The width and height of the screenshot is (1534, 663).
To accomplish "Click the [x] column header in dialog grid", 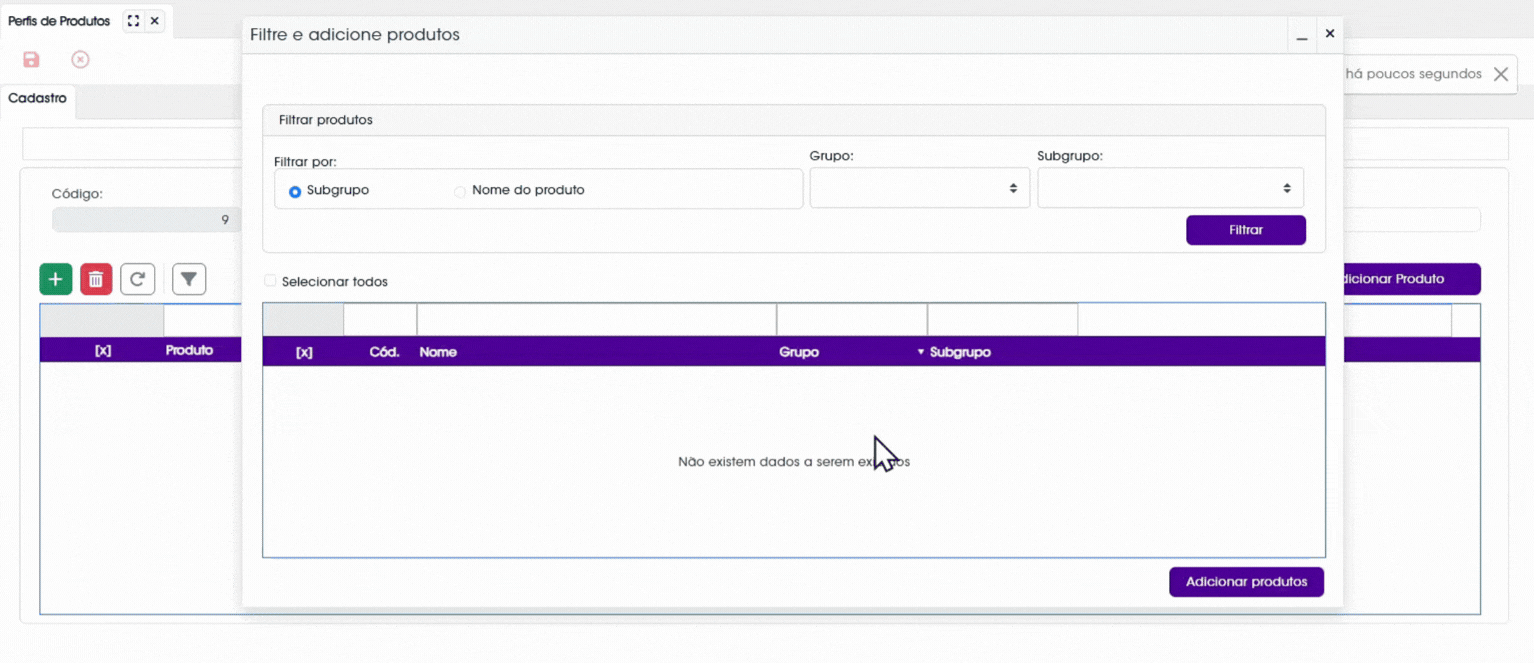I will [304, 352].
